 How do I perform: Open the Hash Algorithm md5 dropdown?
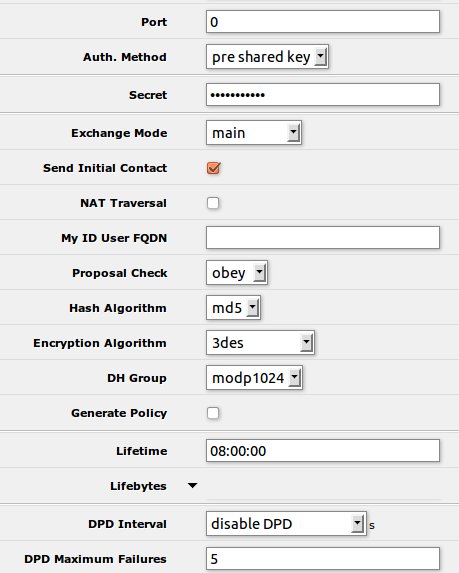[x=233, y=308]
